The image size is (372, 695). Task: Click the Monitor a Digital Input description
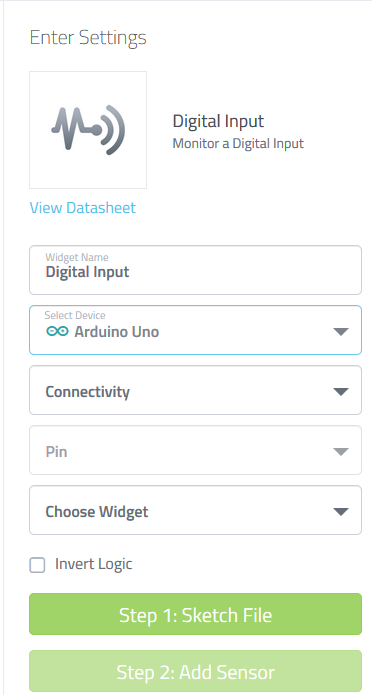coord(238,144)
